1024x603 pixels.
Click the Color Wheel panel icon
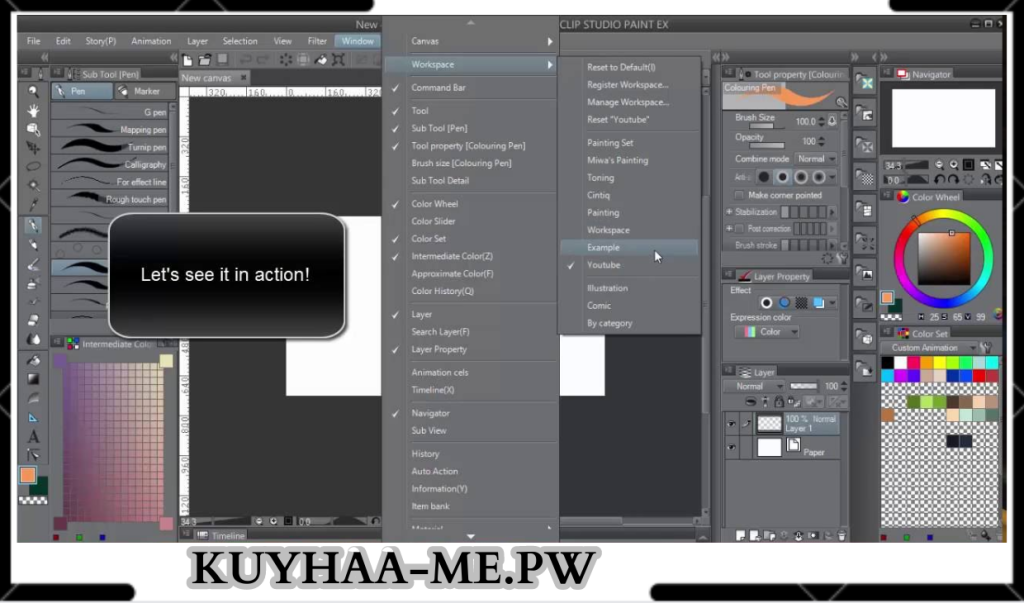(903, 197)
